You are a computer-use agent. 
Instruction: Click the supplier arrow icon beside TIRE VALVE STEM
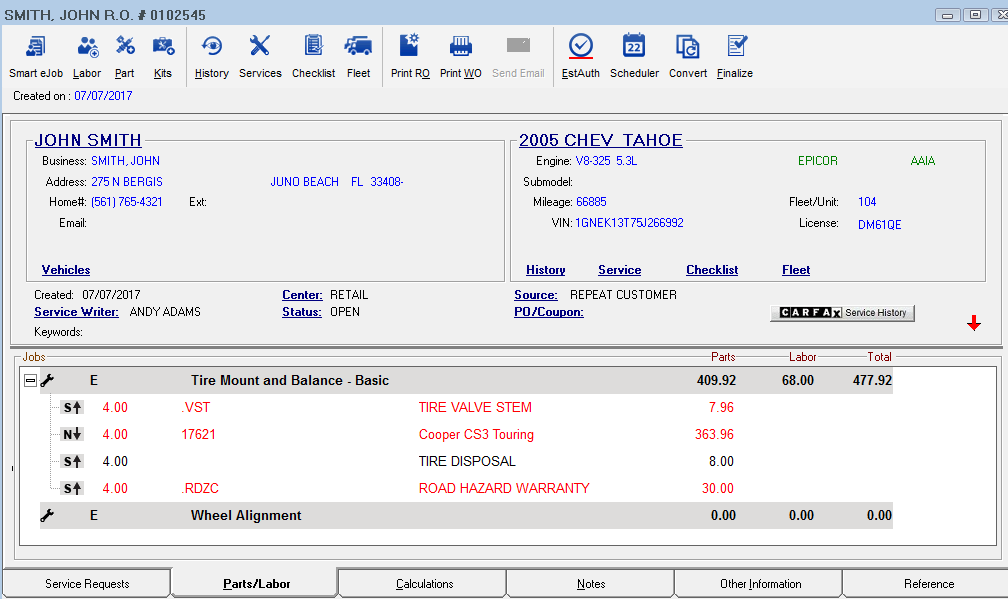(69, 407)
